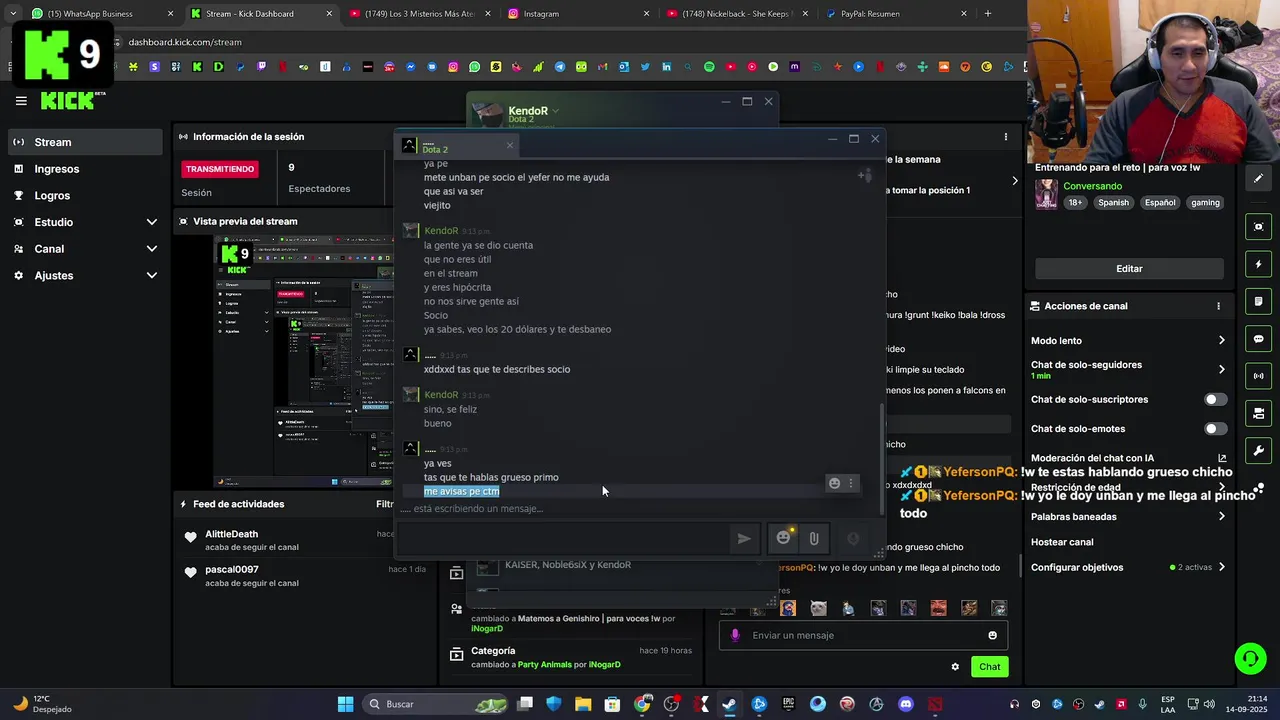Open the green headset support button
The image size is (1280, 720).
[1250, 658]
